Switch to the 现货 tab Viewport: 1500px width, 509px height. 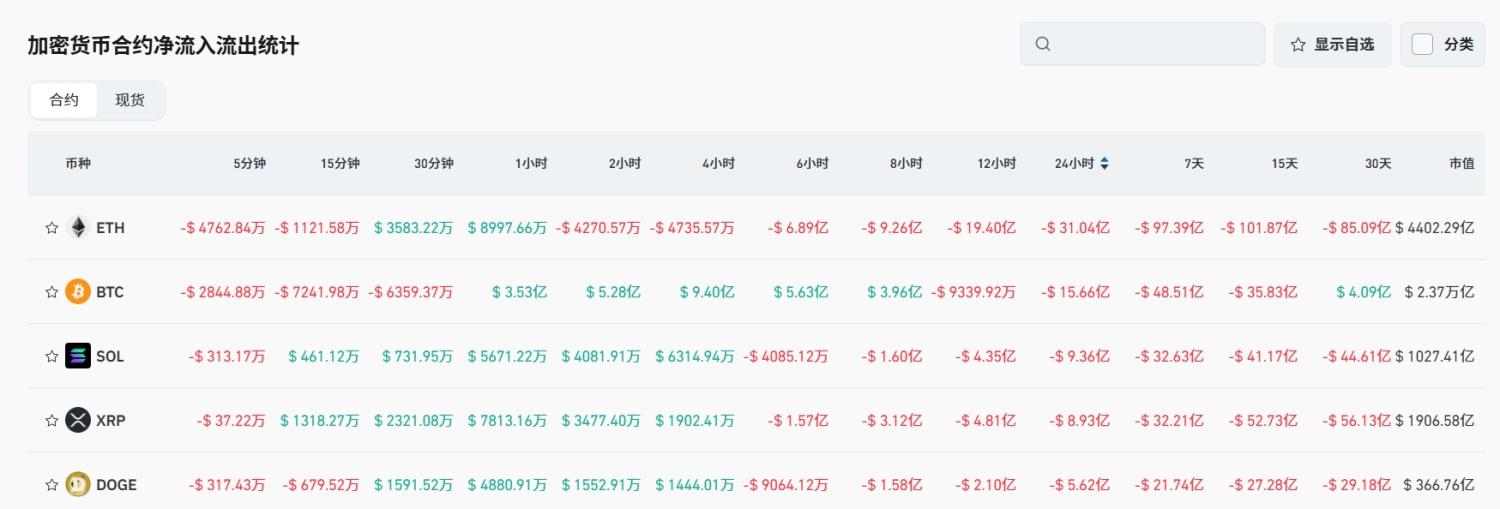pyautogui.click(x=130, y=100)
